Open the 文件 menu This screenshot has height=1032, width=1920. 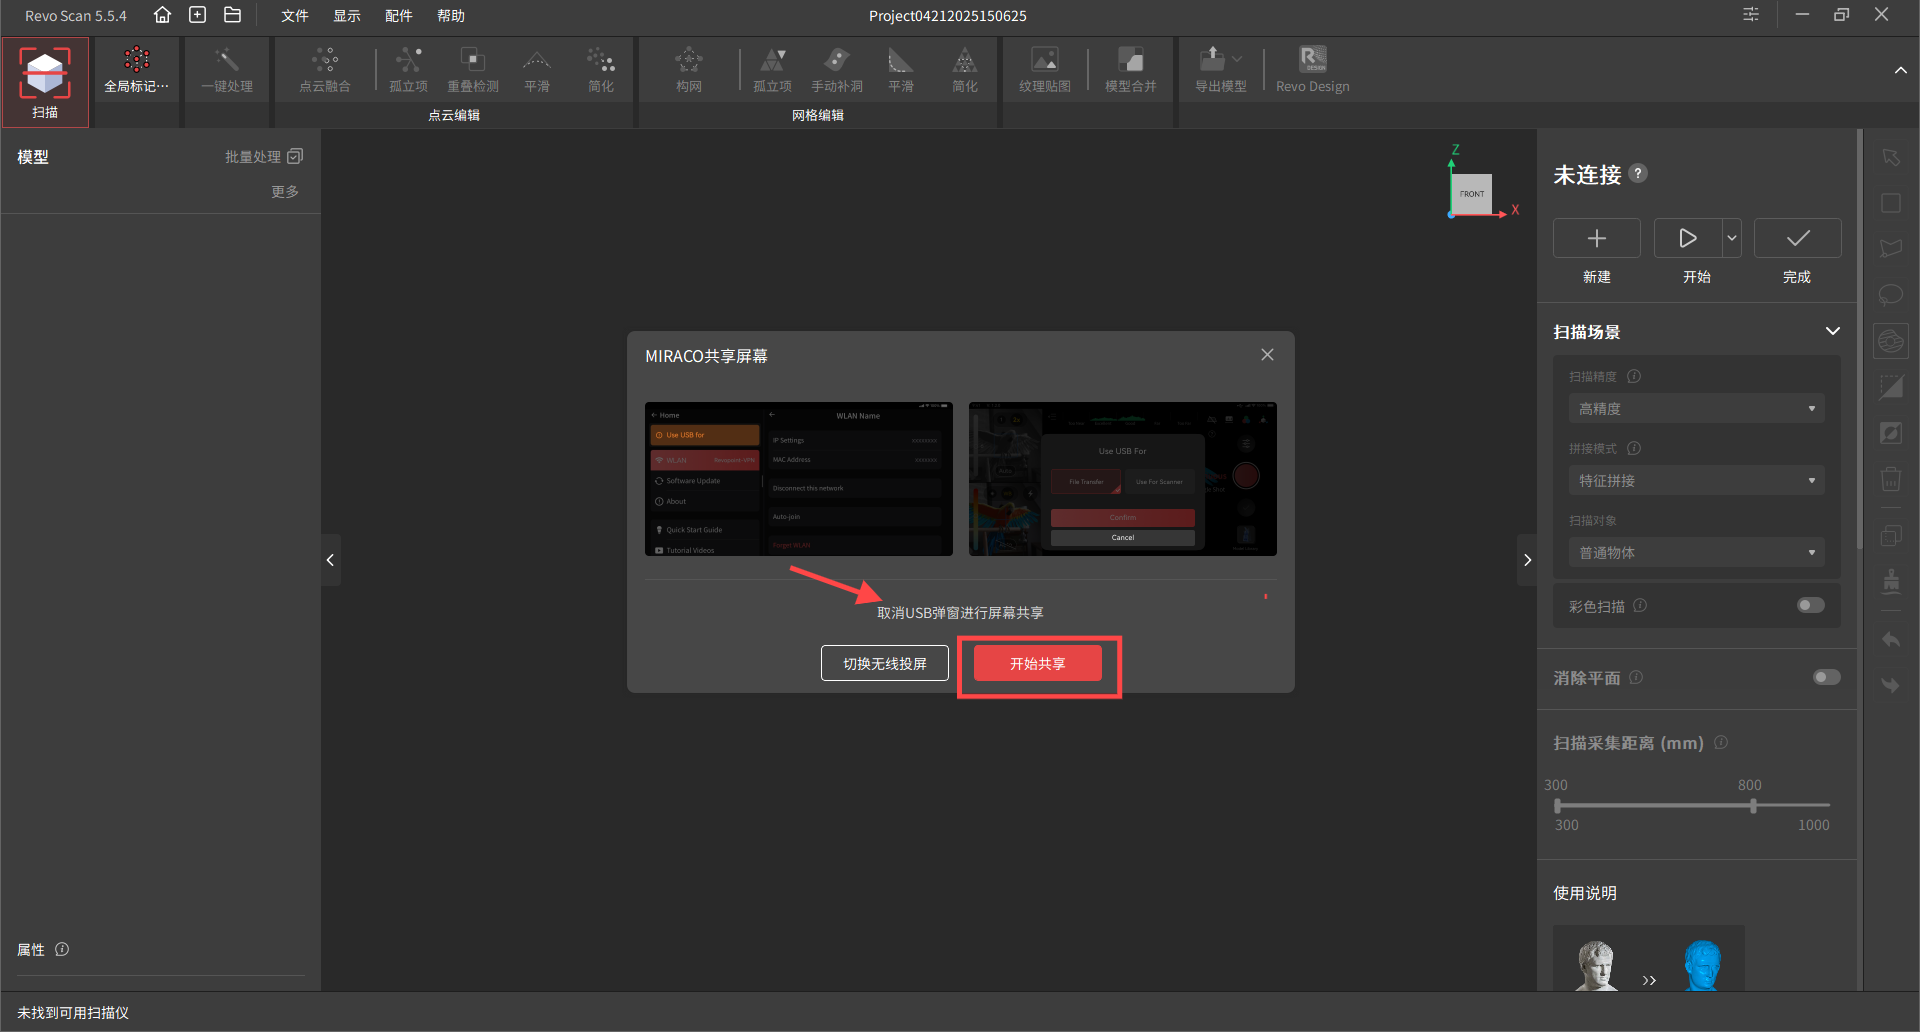pos(295,16)
